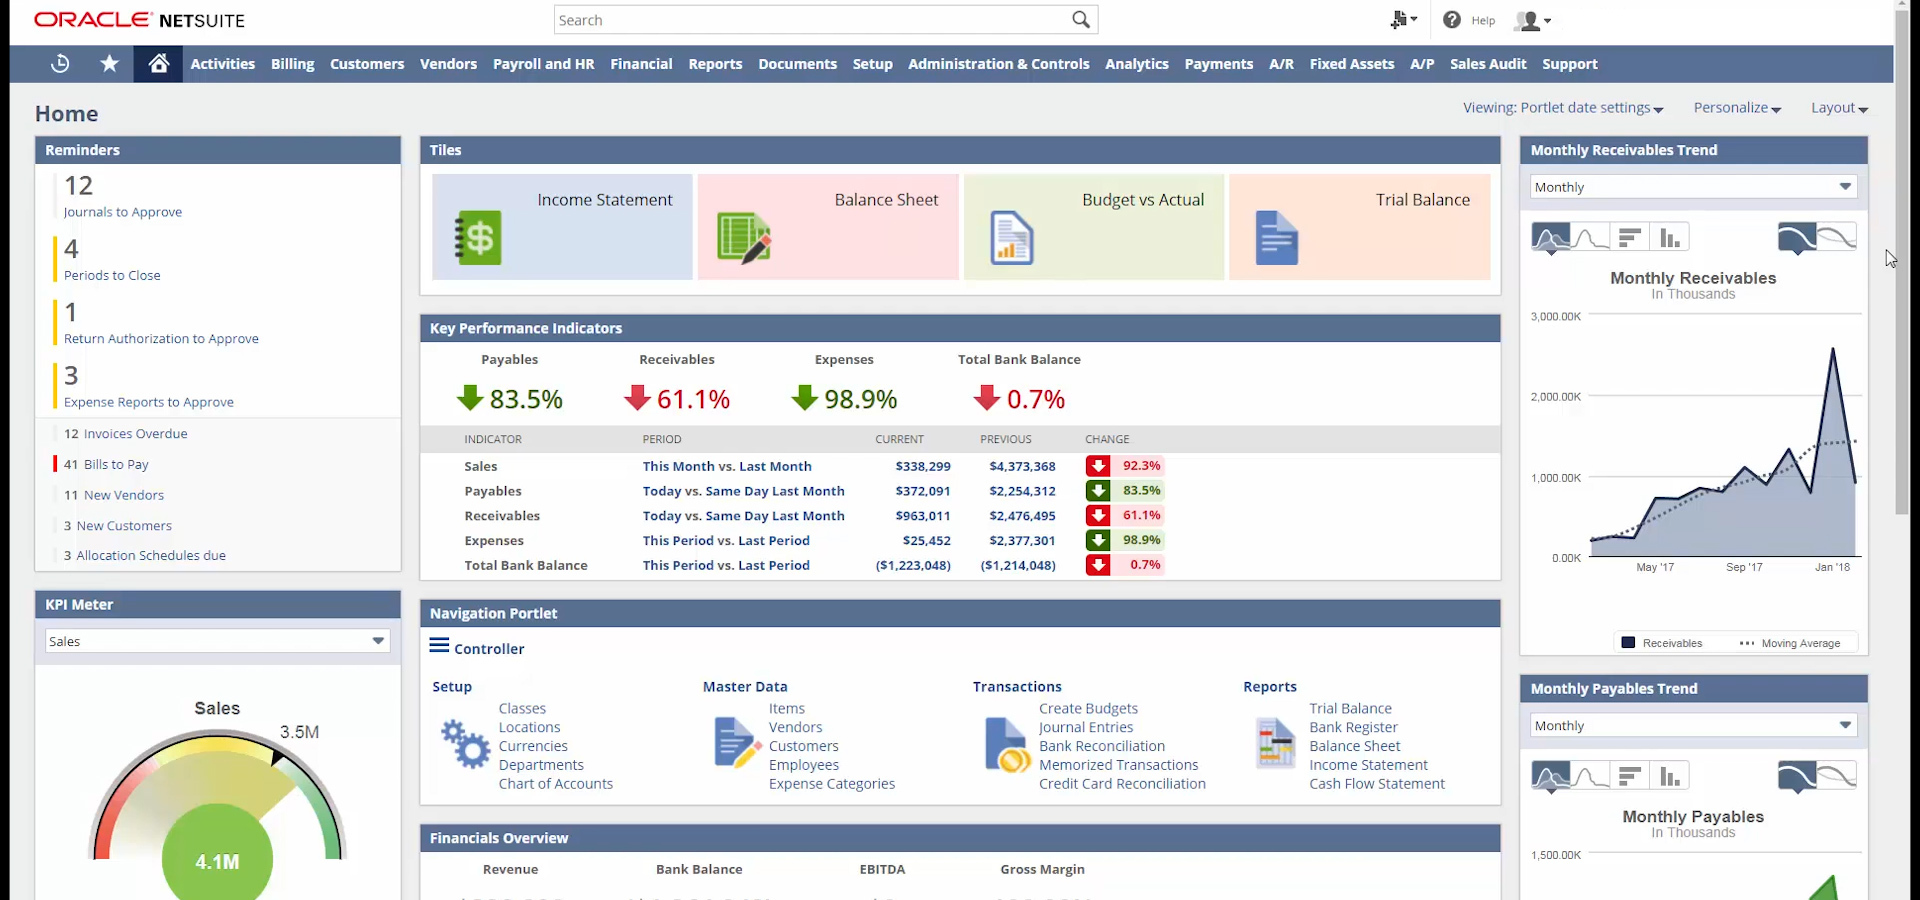Open the Reports menu in navigation bar
1920x900 pixels.
pyautogui.click(x=715, y=64)
